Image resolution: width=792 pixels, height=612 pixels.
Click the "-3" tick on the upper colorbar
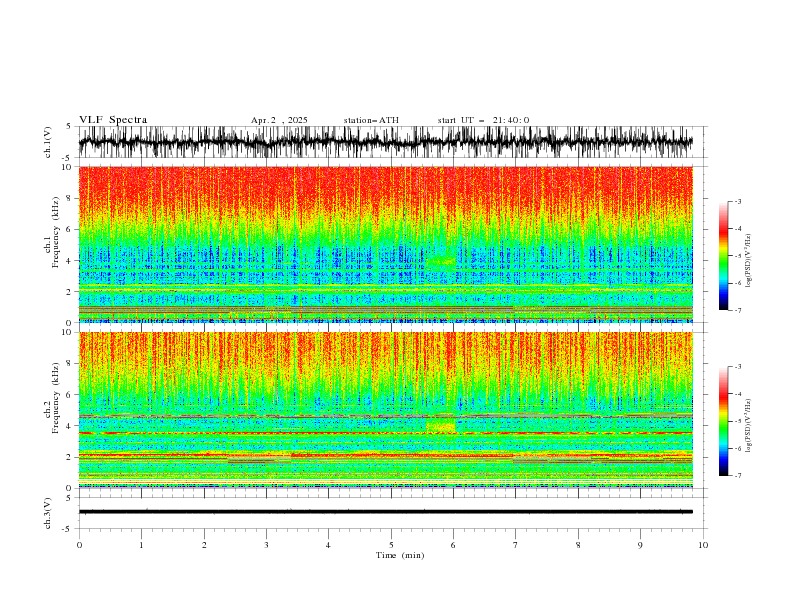click(x=738, y=201)
